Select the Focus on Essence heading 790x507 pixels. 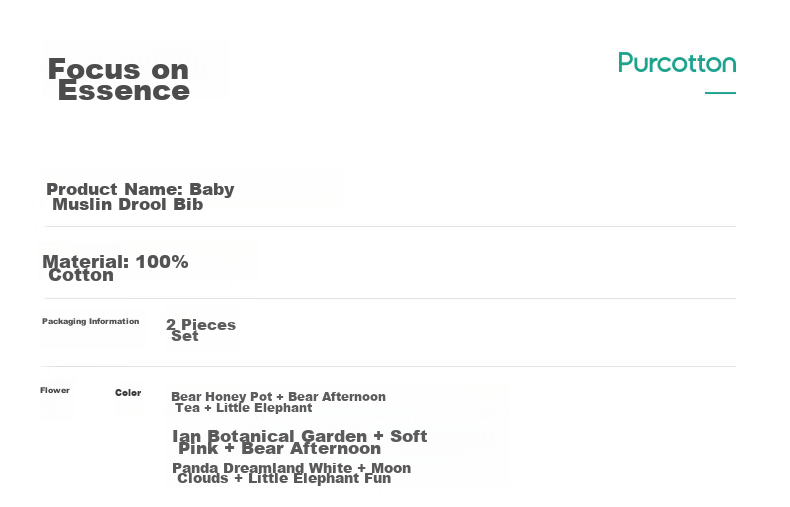[x=119, y=80]
